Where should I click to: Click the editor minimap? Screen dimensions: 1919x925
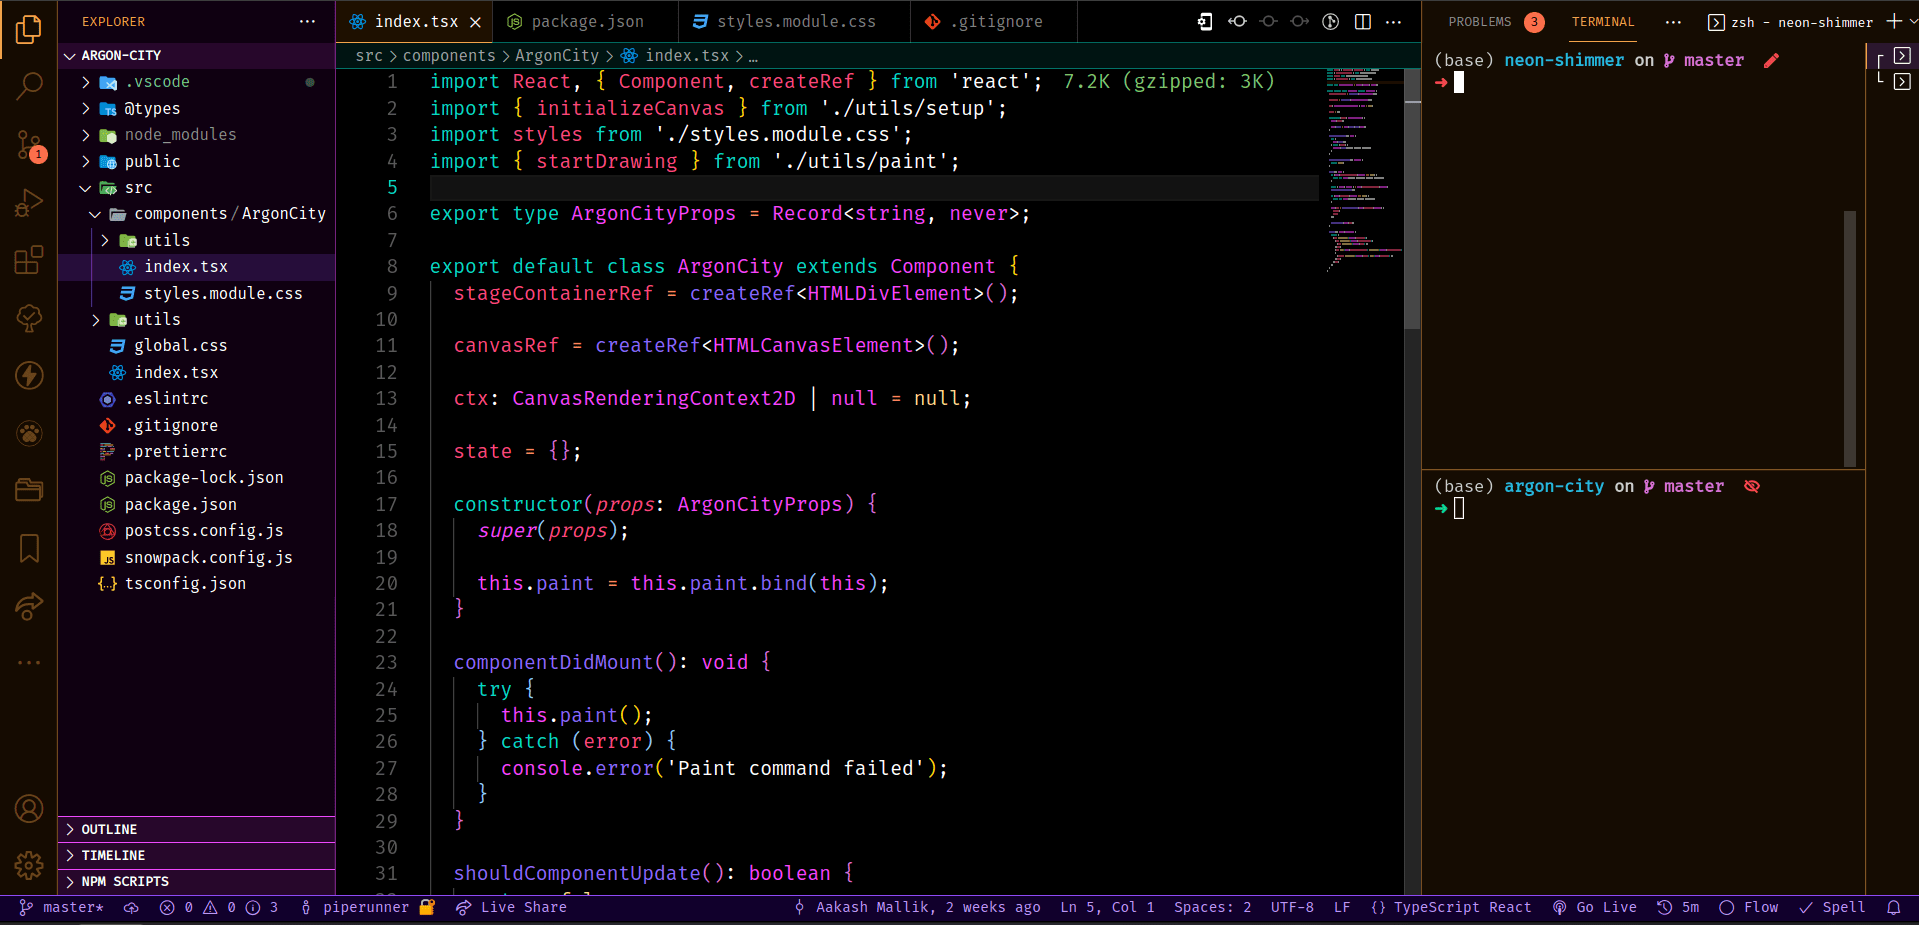point(1364,170)
